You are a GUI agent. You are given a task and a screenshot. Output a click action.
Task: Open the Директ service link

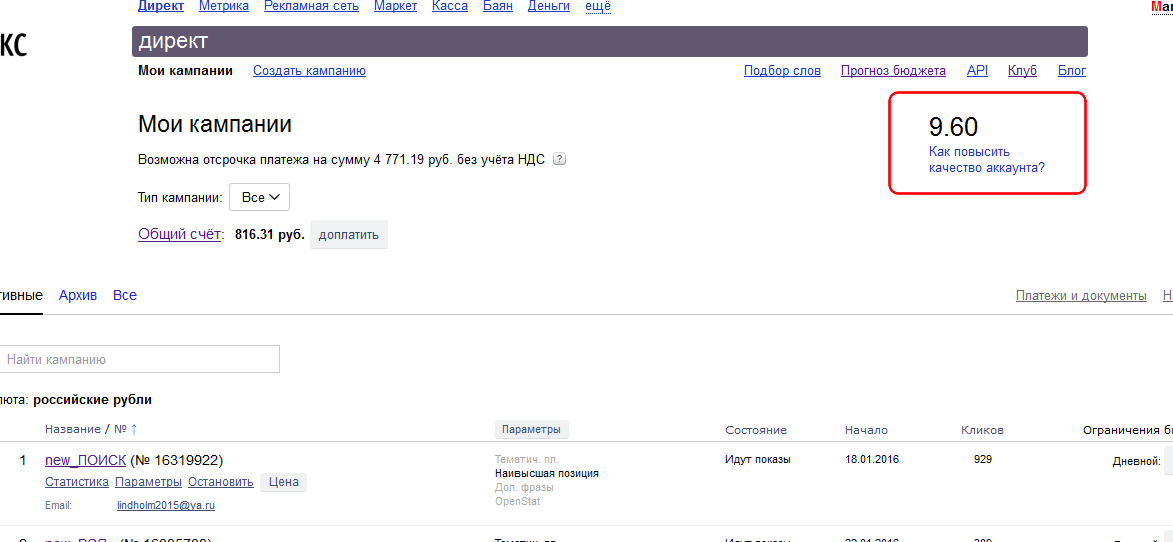click(161, 7)
